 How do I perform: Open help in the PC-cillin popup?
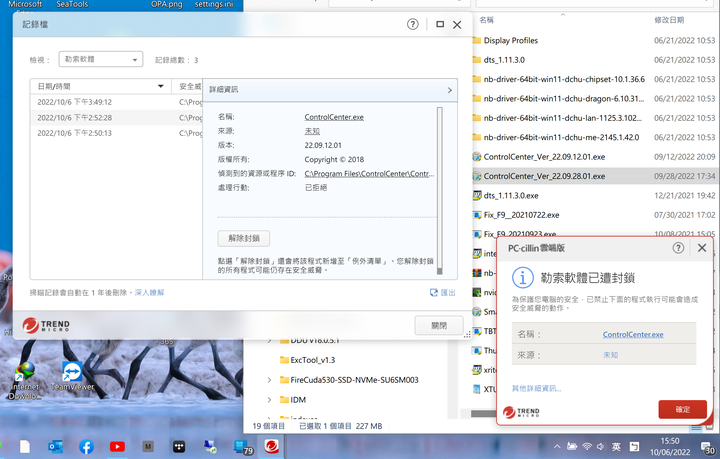click(678, 248)
